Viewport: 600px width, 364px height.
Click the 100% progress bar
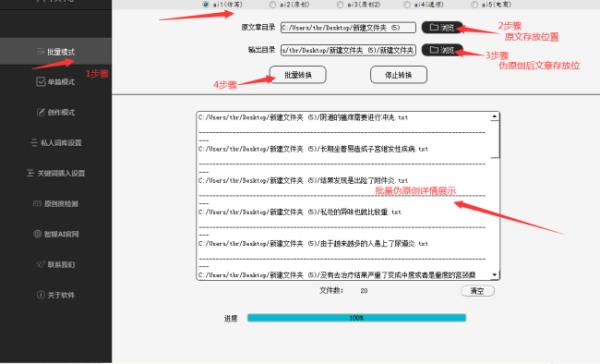[x=357, y=318]
